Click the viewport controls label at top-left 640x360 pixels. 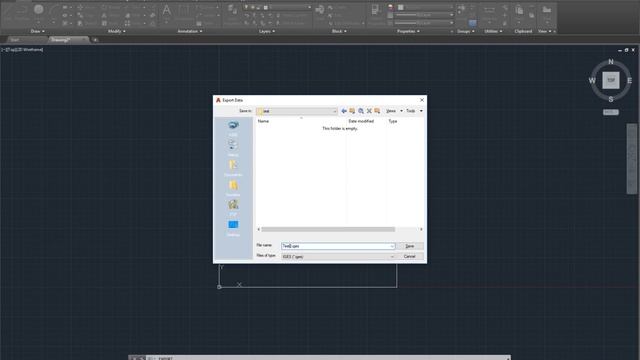tap(22, 49)
